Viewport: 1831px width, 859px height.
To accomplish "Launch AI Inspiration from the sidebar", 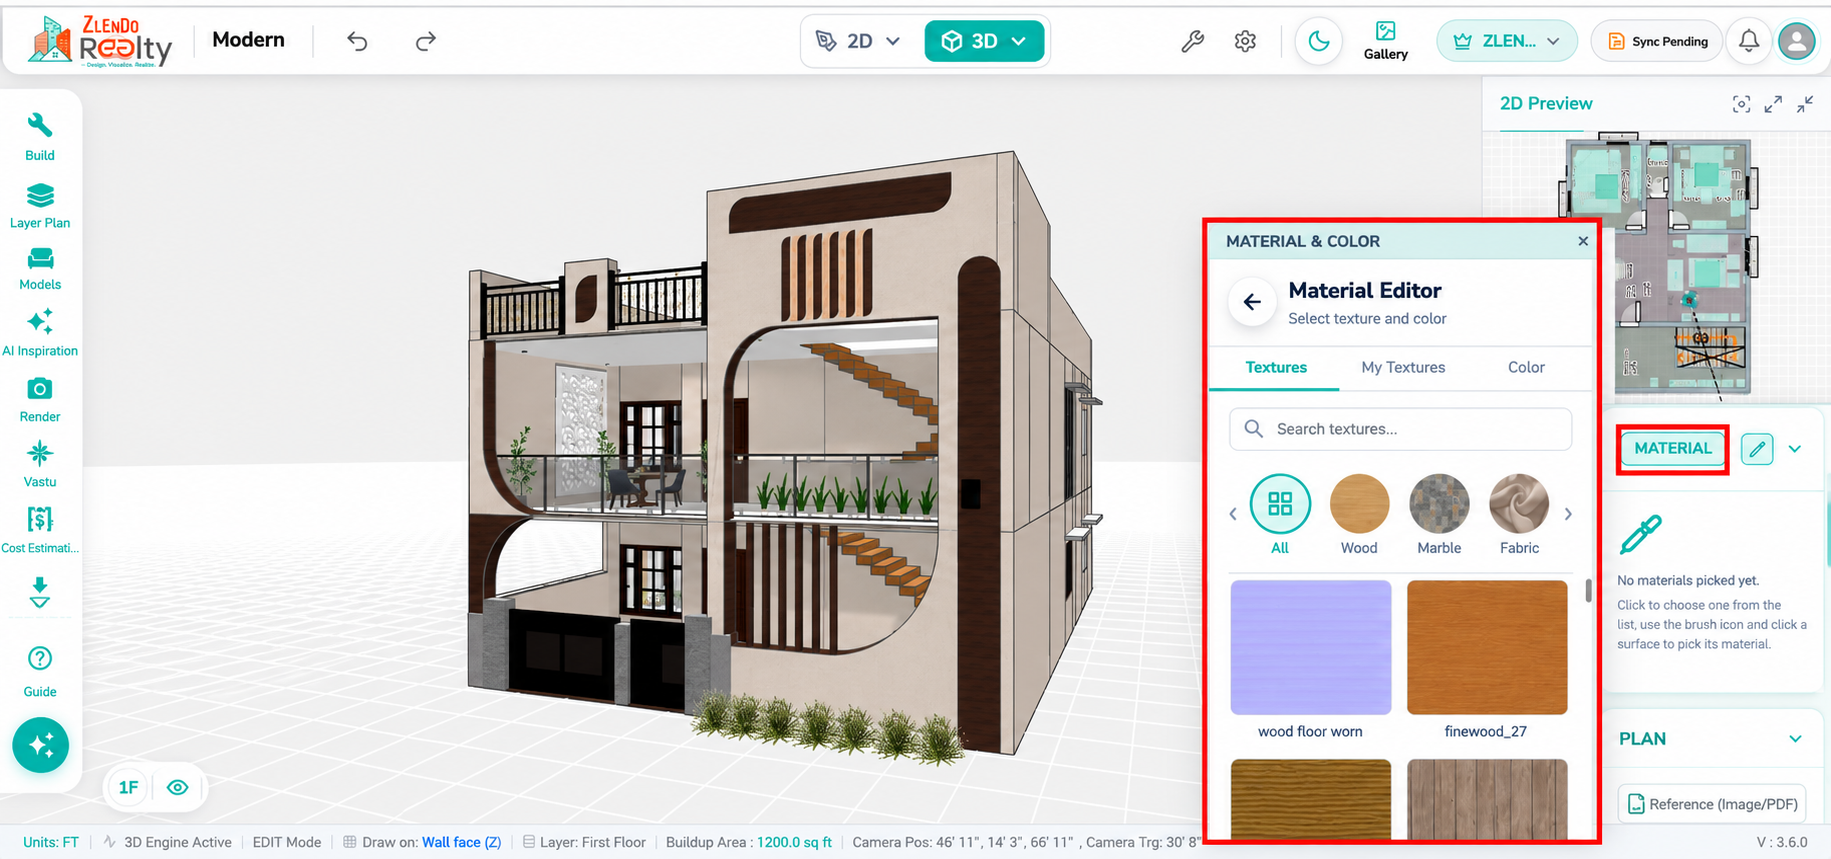I will coord(40,333).
